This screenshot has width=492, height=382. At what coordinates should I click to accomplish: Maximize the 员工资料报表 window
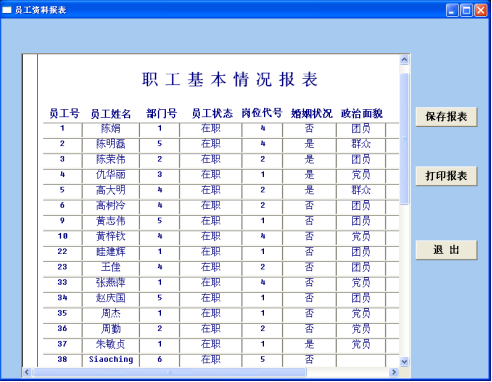pos(466,10)
